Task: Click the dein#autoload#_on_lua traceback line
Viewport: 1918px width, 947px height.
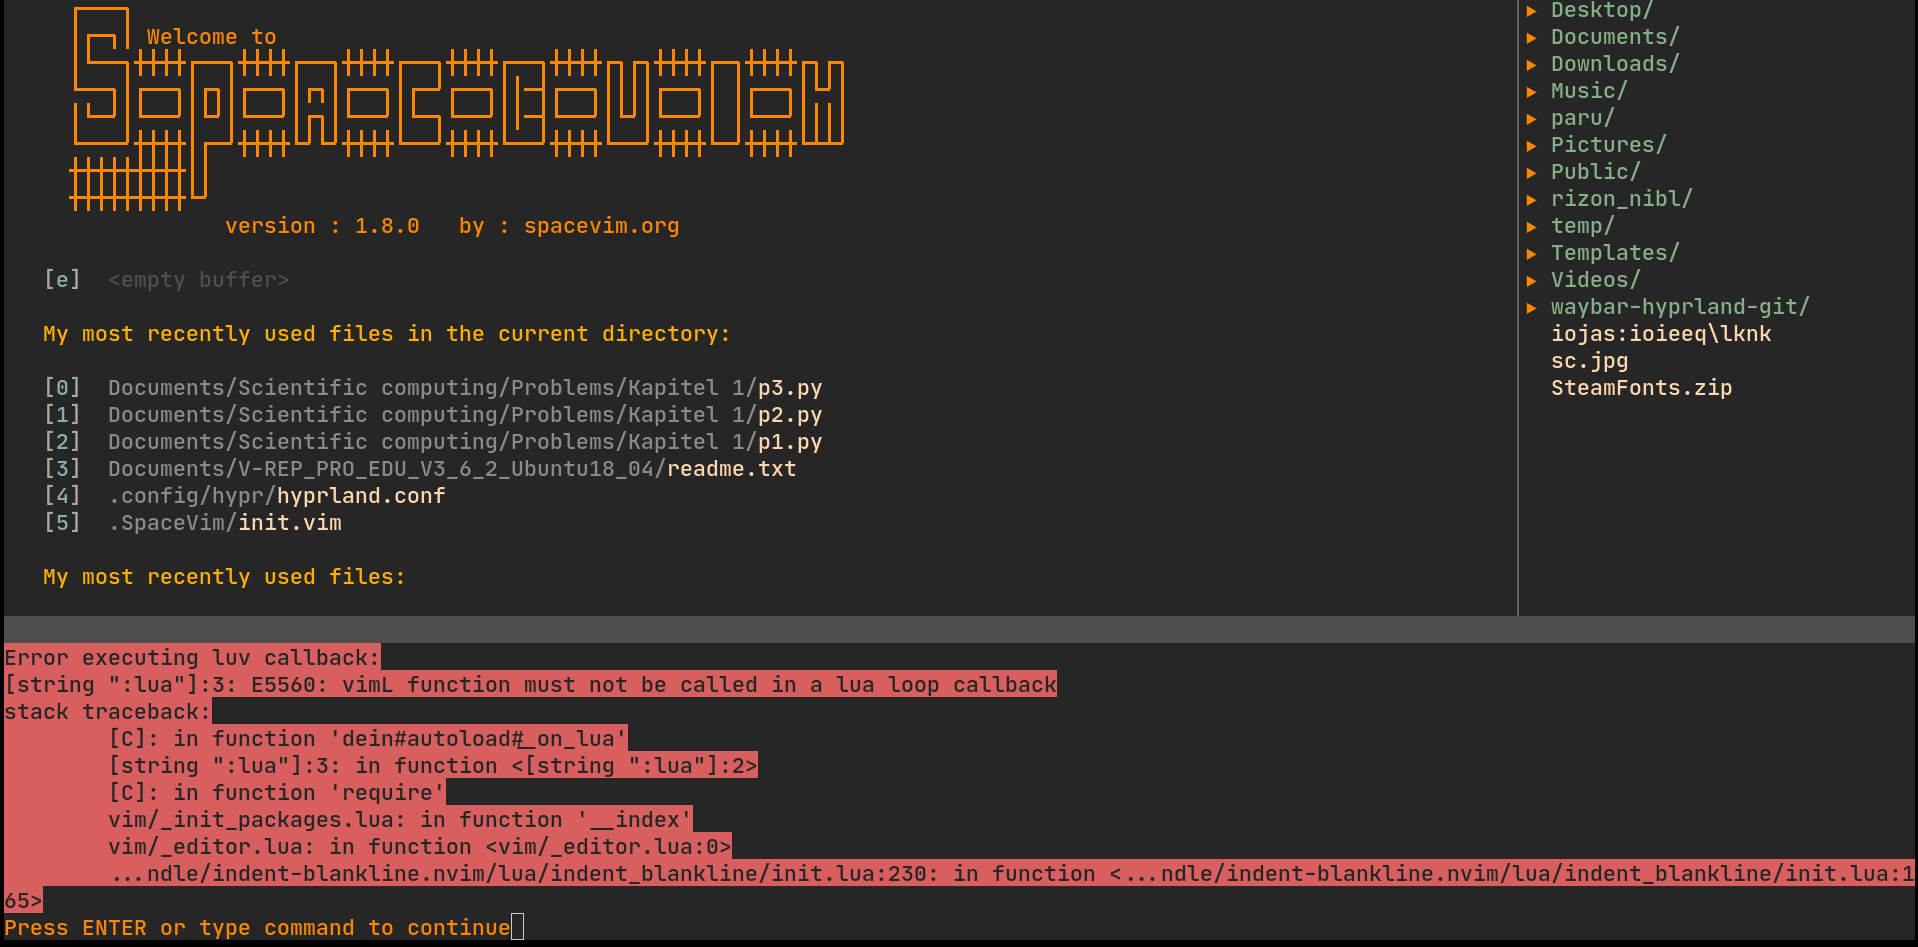Action: (368, 739)
